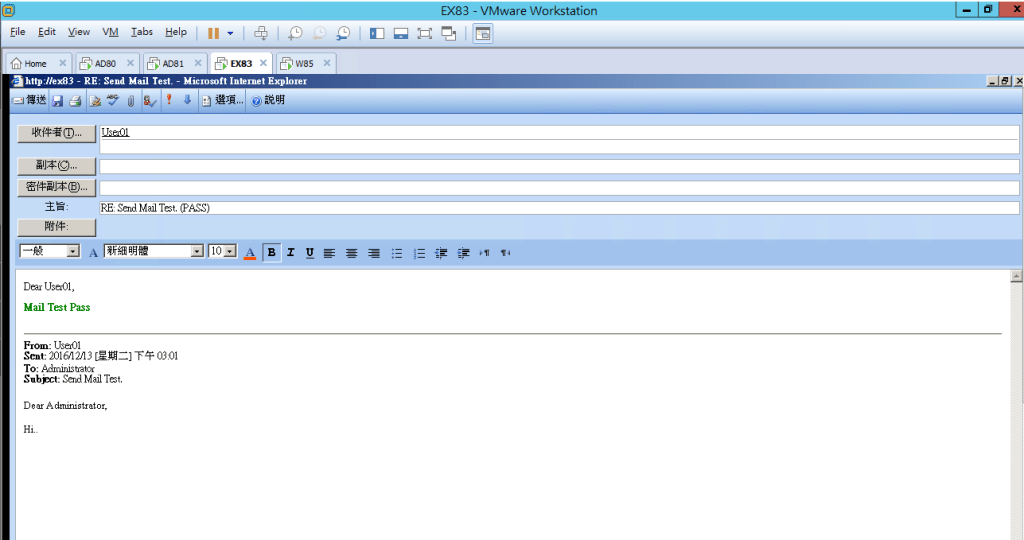Toggle bold formatting
Screen dimensions: 1024x540
271,252
